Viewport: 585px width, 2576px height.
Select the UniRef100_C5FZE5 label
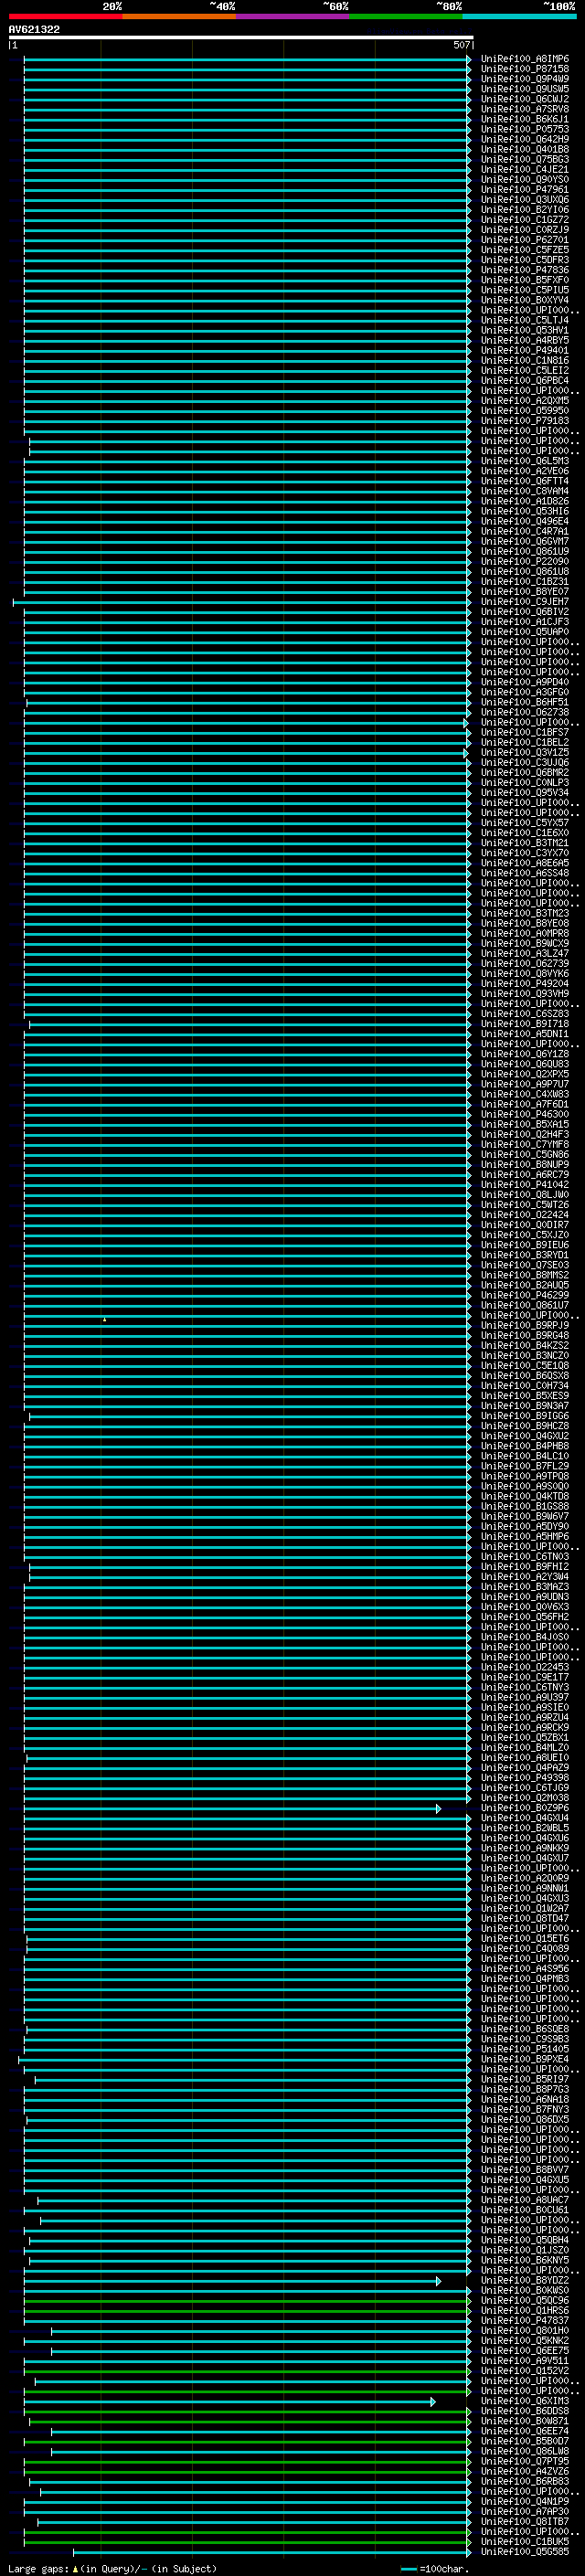[525, 250]
